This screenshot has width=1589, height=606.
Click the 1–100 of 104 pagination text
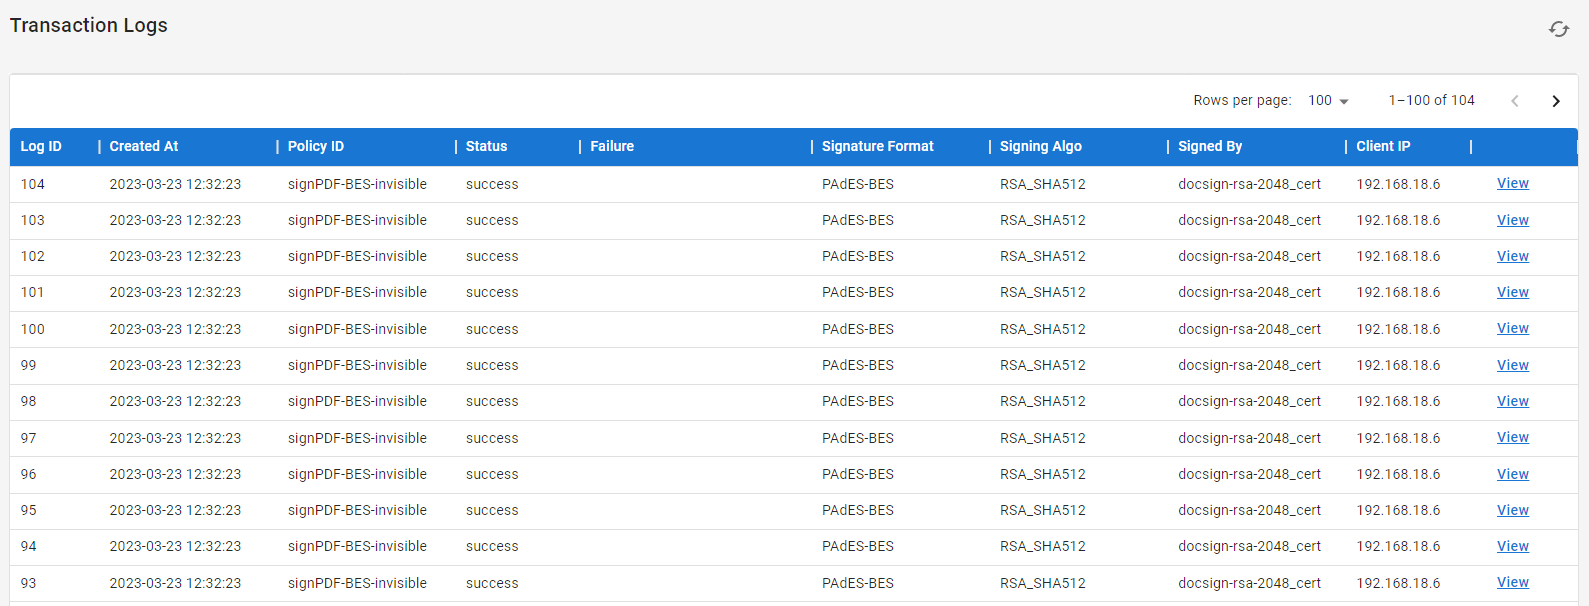[1431, 100]
